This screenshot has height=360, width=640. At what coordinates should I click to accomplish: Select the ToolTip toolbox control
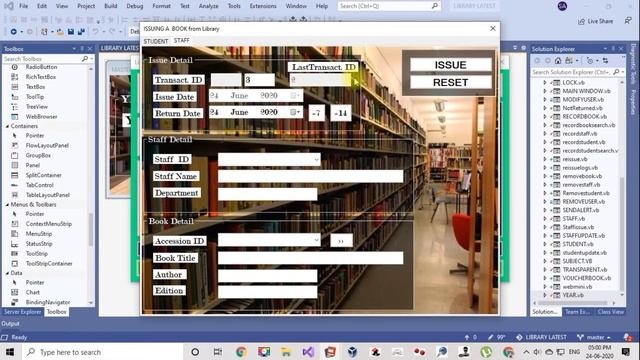(x=35, y=97)
